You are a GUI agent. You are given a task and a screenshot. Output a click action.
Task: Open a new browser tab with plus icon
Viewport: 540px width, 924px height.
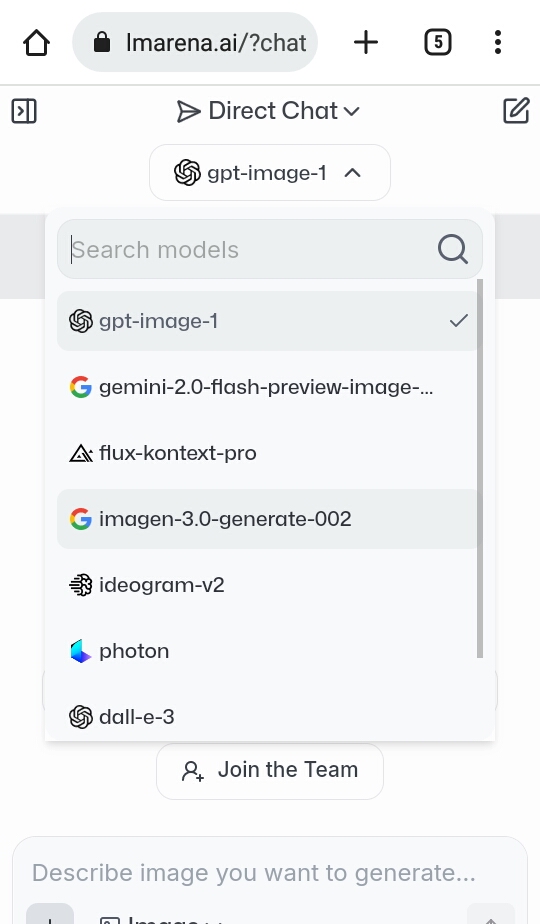tap(366, 42)
